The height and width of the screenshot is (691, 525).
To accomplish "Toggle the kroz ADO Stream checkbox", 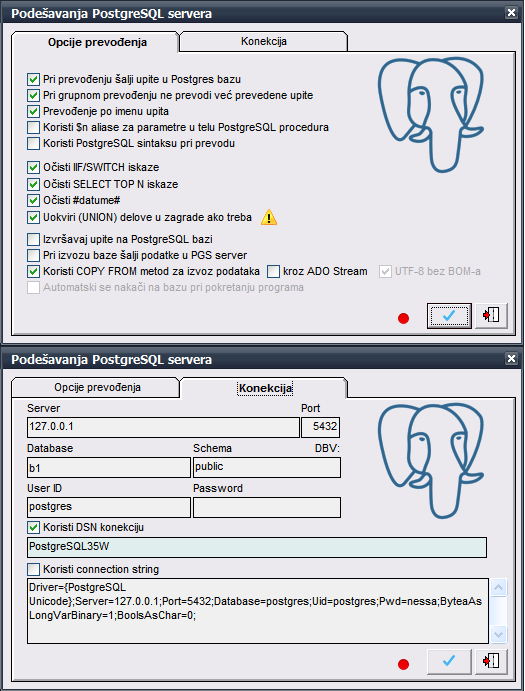I will coord(274,271).
